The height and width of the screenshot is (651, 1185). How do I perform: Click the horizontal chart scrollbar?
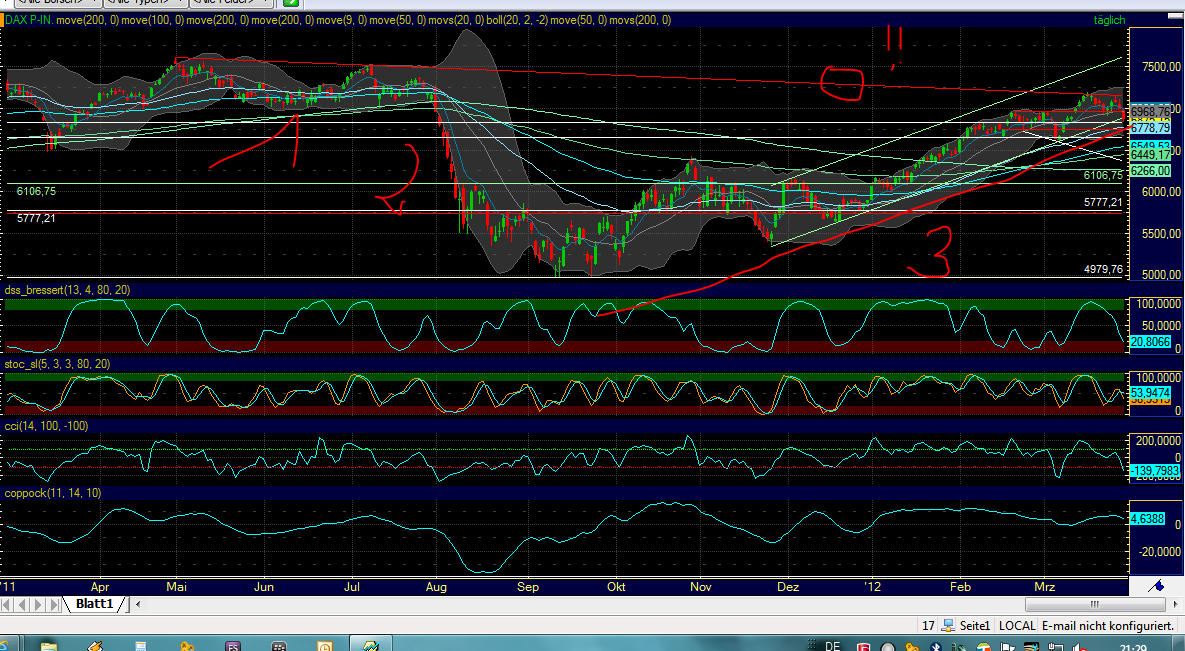coord(1093,604)
